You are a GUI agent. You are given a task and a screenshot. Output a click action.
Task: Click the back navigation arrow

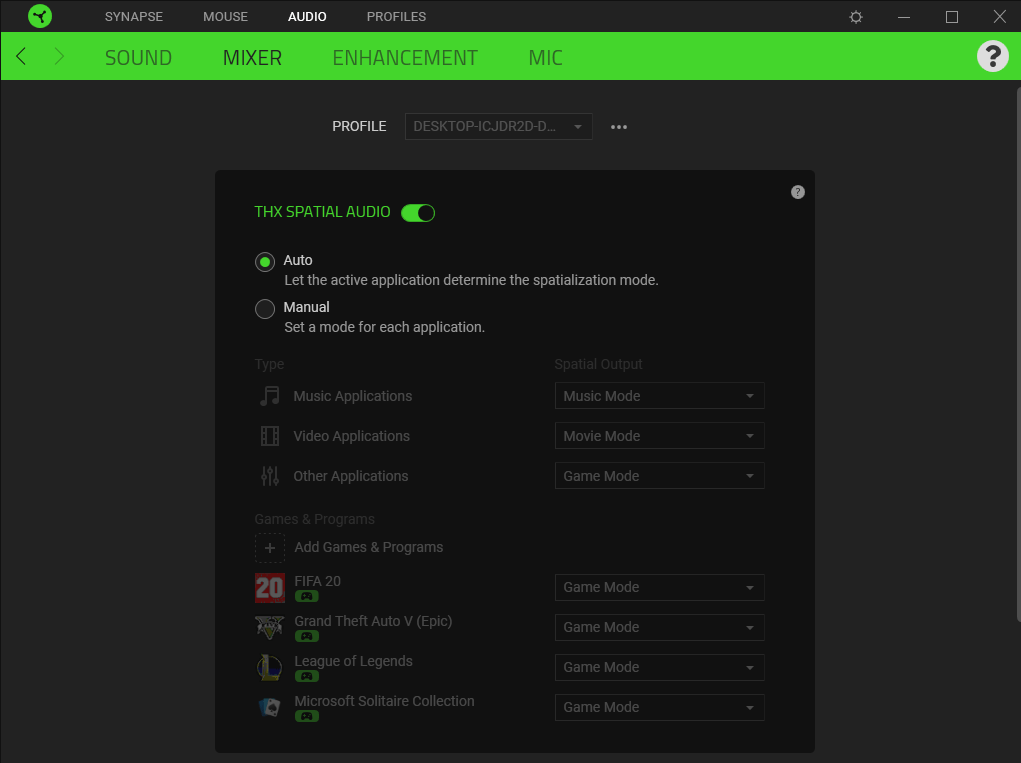(22, 57)
